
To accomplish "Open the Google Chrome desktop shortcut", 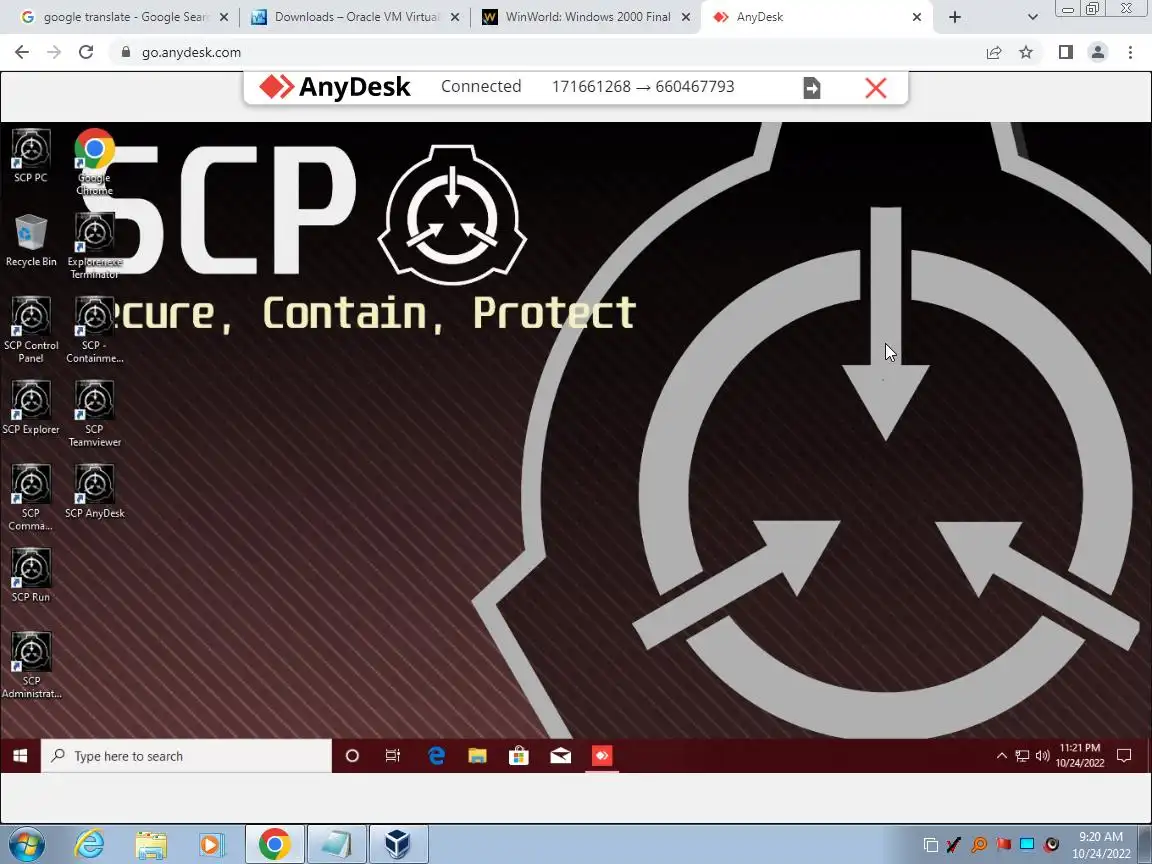I will tap(94, 162).
